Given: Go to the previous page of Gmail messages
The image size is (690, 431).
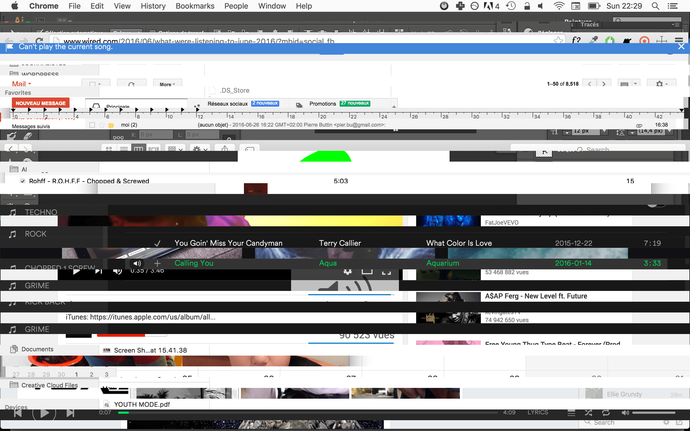Looking at the screenshot, I should (x=590, y=84).
